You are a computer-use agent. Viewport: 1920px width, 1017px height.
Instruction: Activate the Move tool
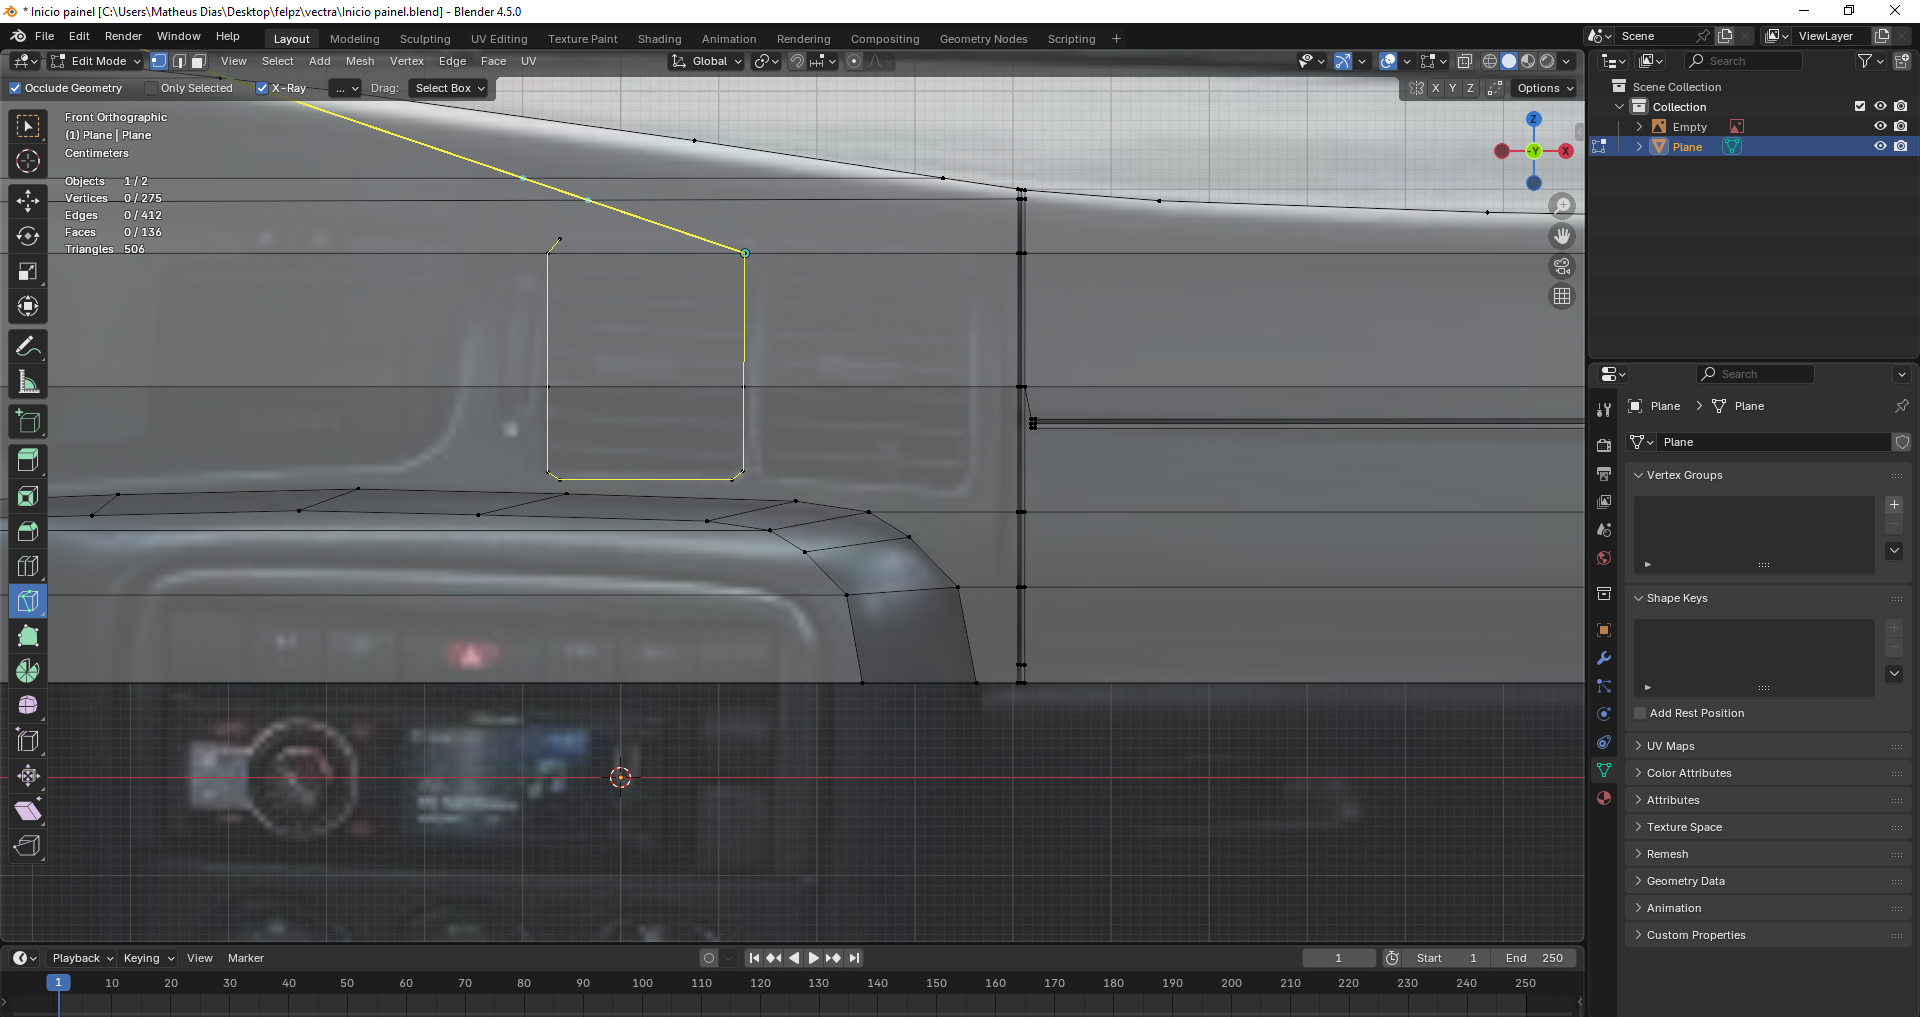click(x=28, y=201)
